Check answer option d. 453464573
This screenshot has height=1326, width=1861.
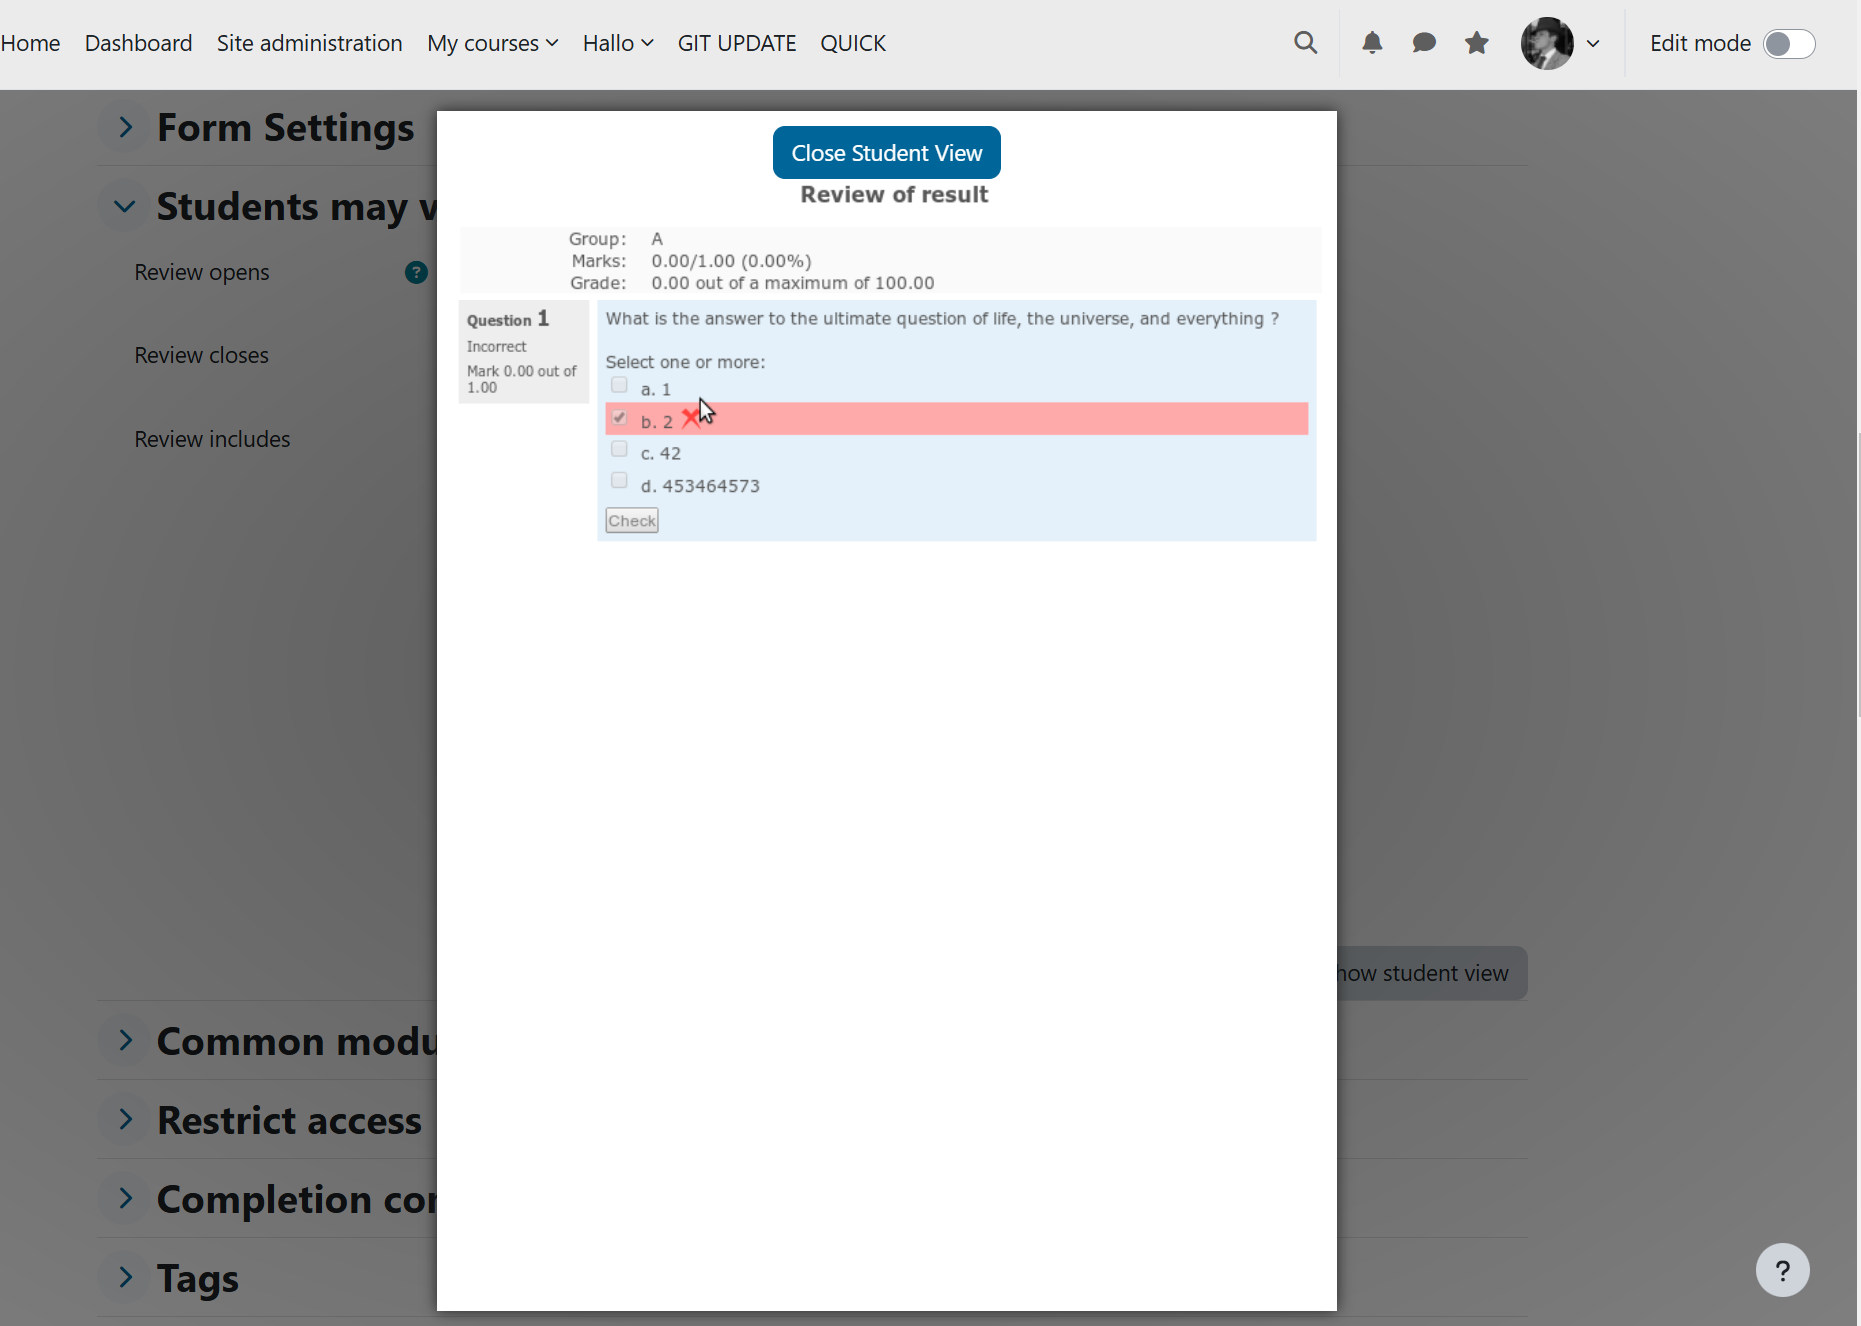click(x=619, y=481)
